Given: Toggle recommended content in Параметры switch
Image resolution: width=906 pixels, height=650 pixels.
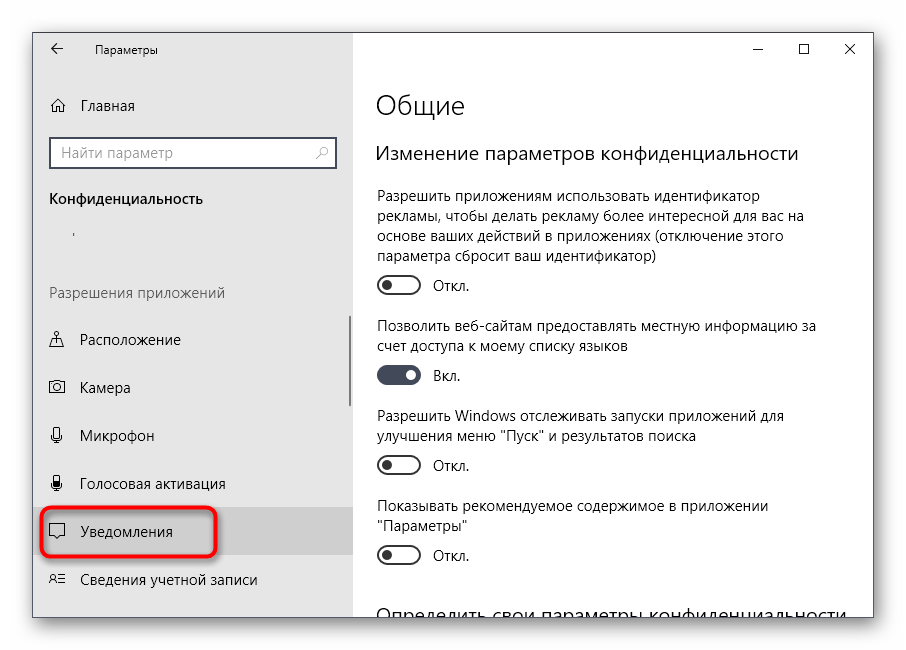Looking at the screenshot, I should click(399, 555).
